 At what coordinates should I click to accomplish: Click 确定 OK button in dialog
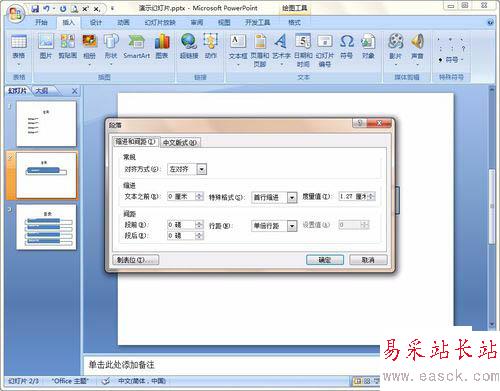(x=325, y=260)
